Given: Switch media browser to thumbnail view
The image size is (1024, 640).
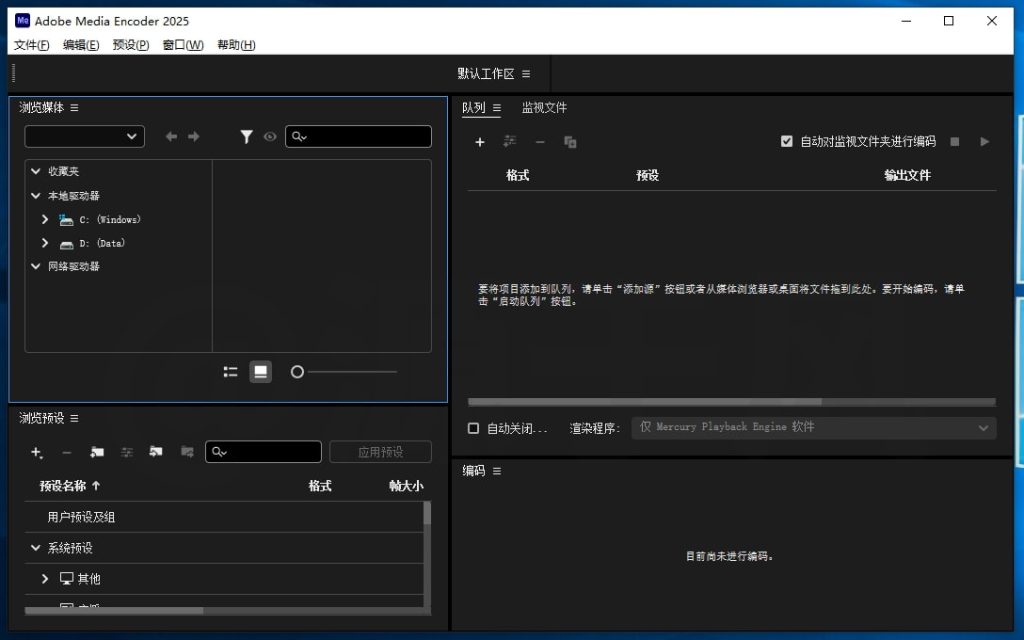Looking at the screenshot, I should coord(261,372).
